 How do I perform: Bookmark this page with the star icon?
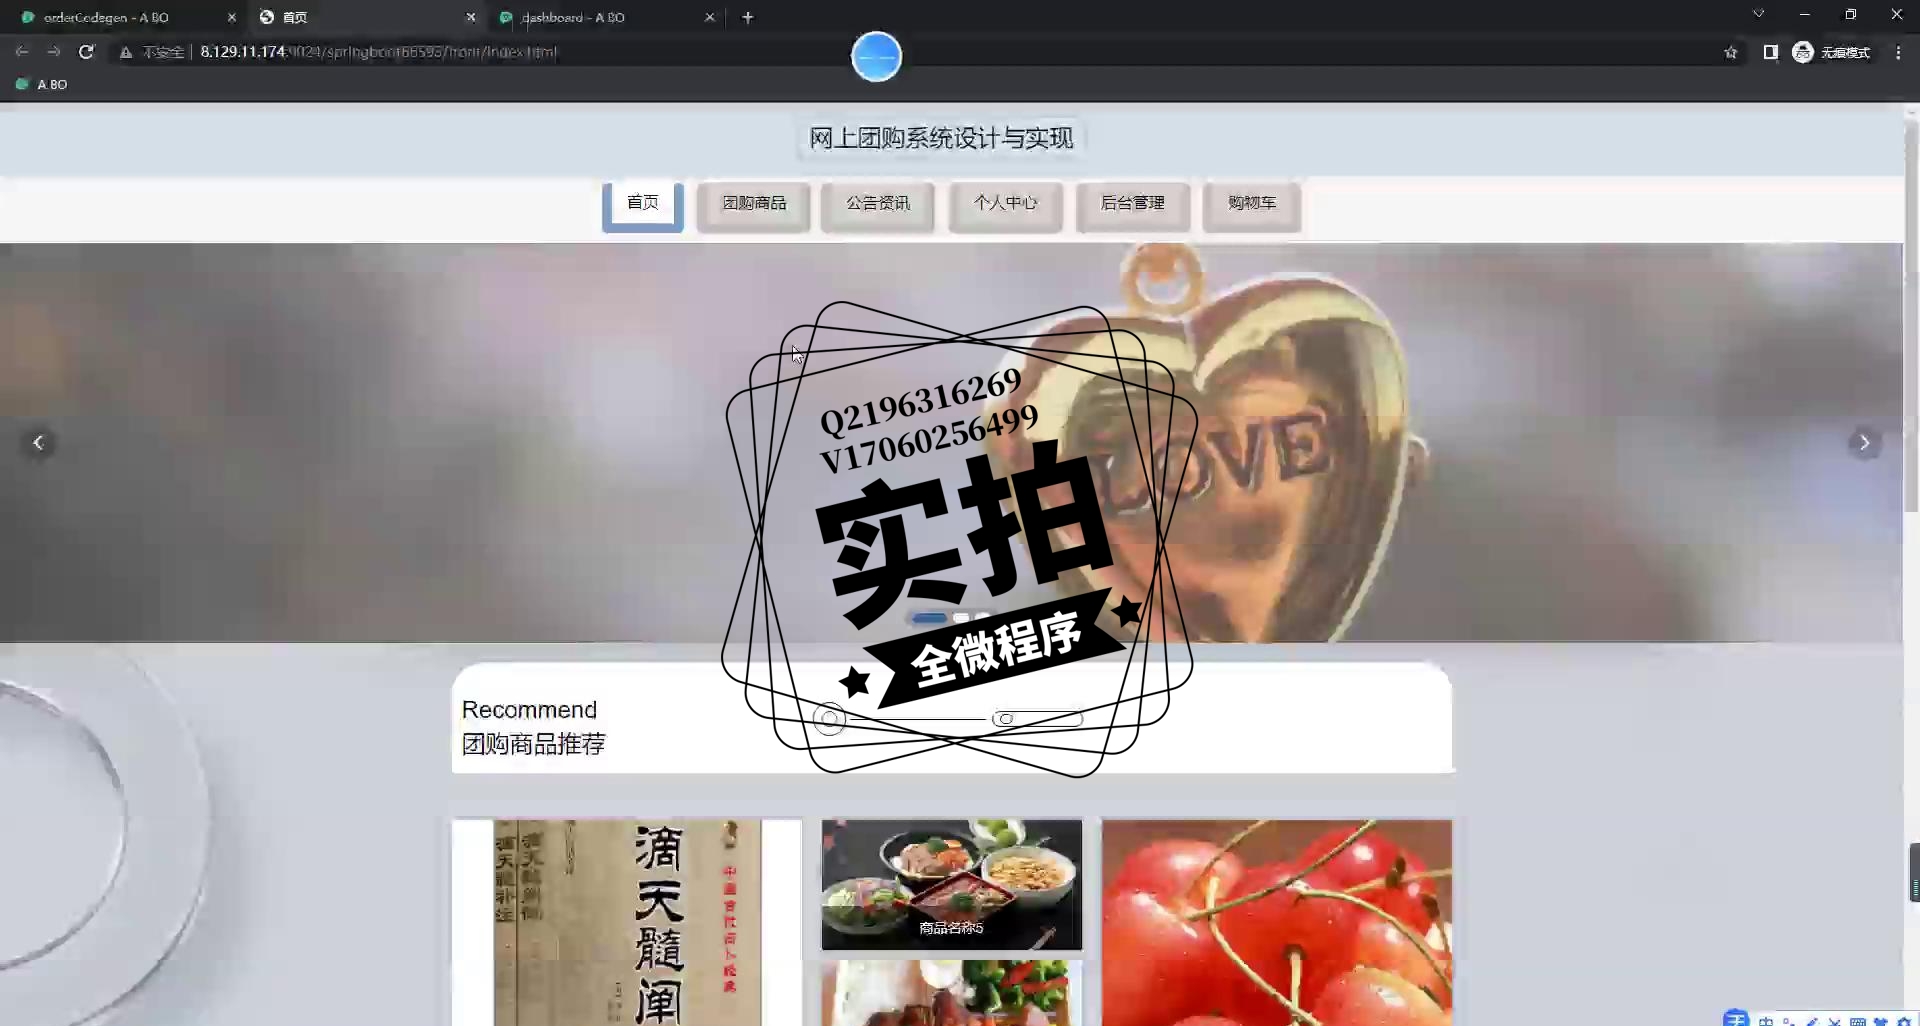1731,52
